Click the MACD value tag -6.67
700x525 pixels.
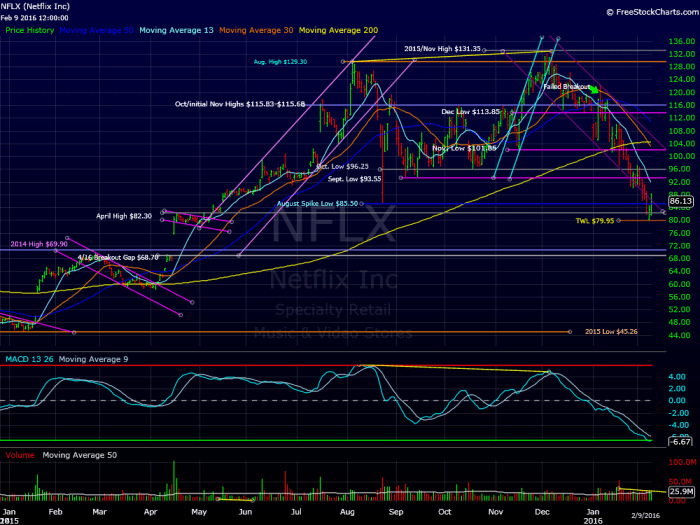point(681,442)
